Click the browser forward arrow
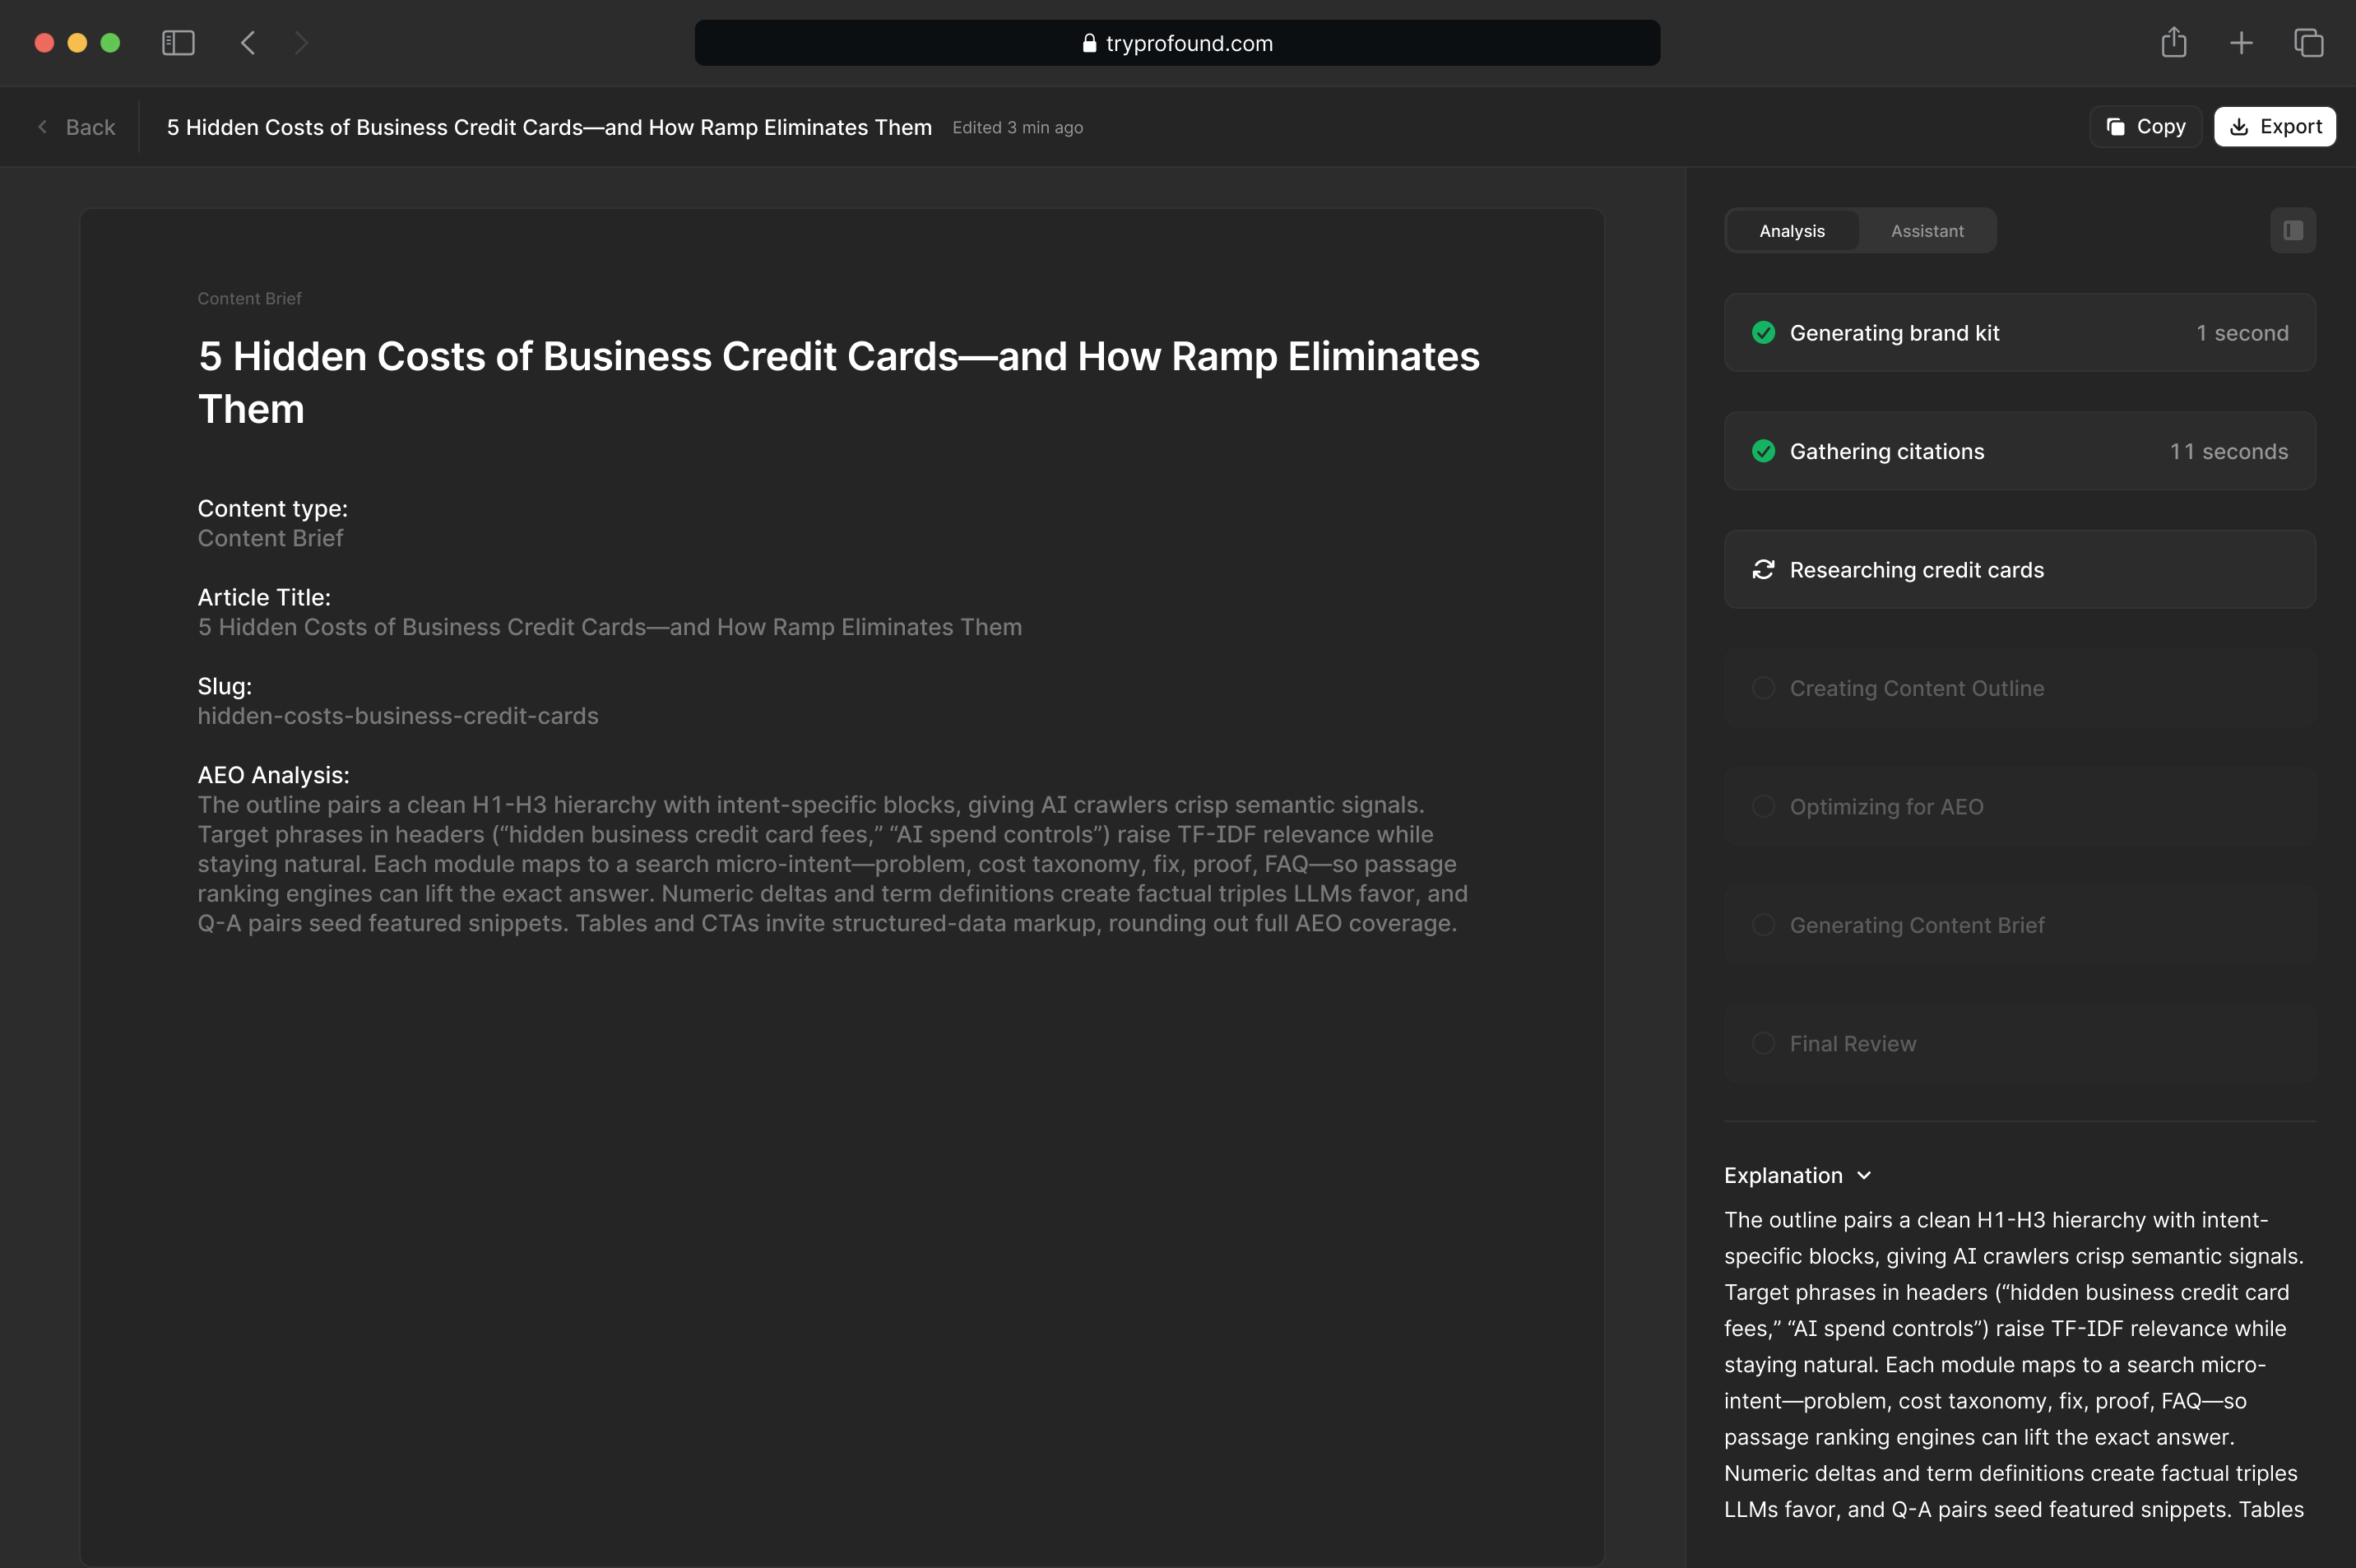This screenshot has width=2356, height=1568. coord(301,43)
